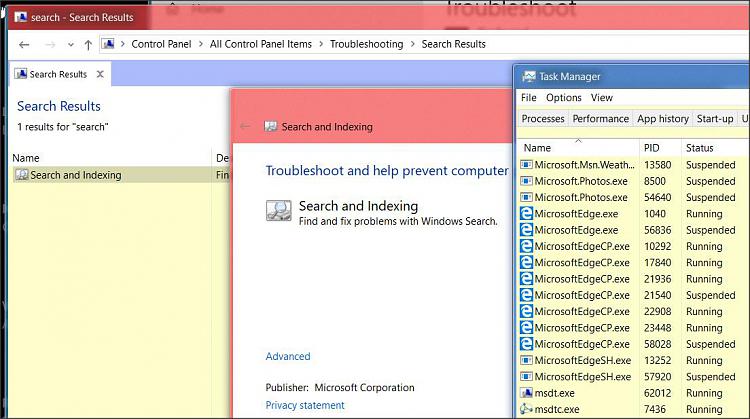This screenshot has height=419, width=750.
Task: Click the Search and Indexing result icon
Action: (22, 175)
